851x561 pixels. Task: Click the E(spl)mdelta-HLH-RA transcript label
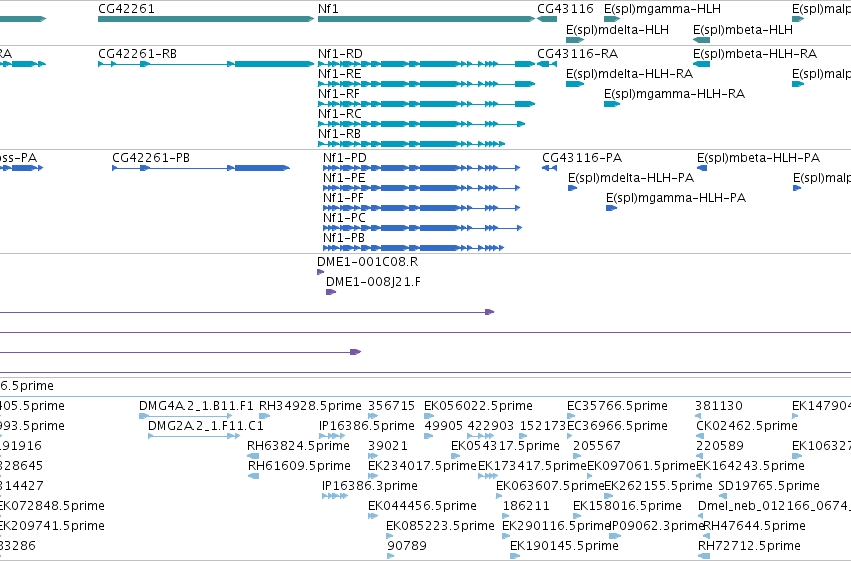tap(629, 74)
